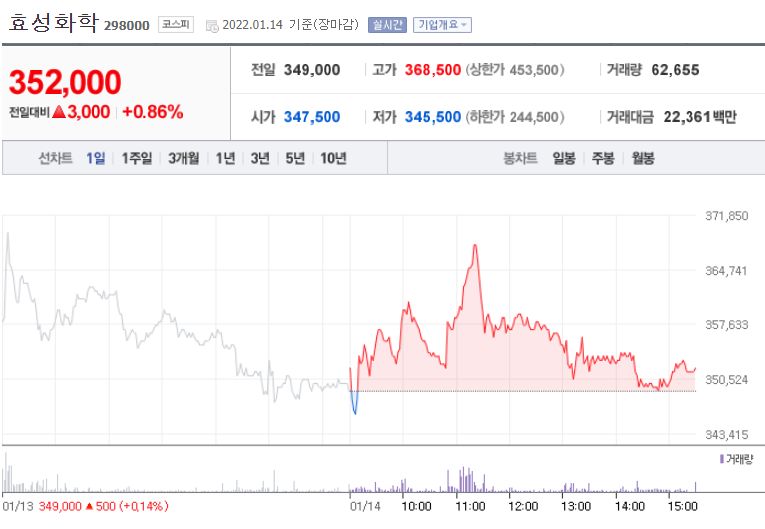Image resolution: width=765 pixels, height=529 pixels.
Task: Switch to the 일봉 candle chart
Action: [x=564, y=158]
